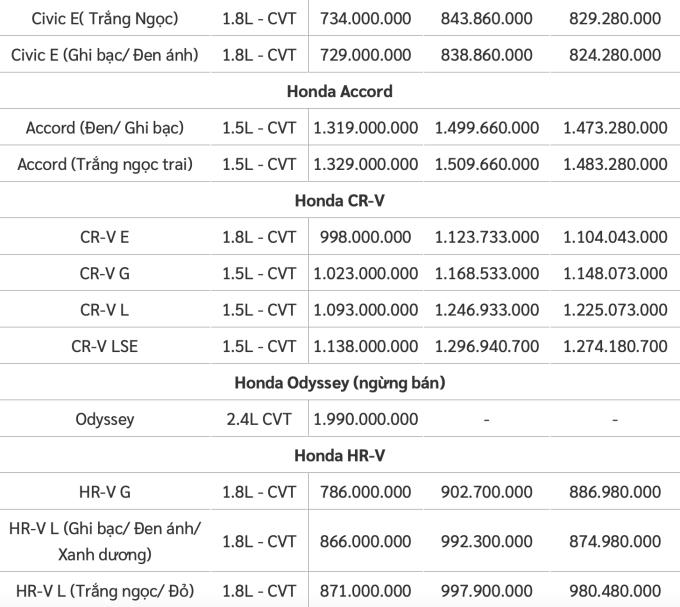Click the Honda HR-V section header
This screenshot has height=607, width=680.
pos(339,456)
